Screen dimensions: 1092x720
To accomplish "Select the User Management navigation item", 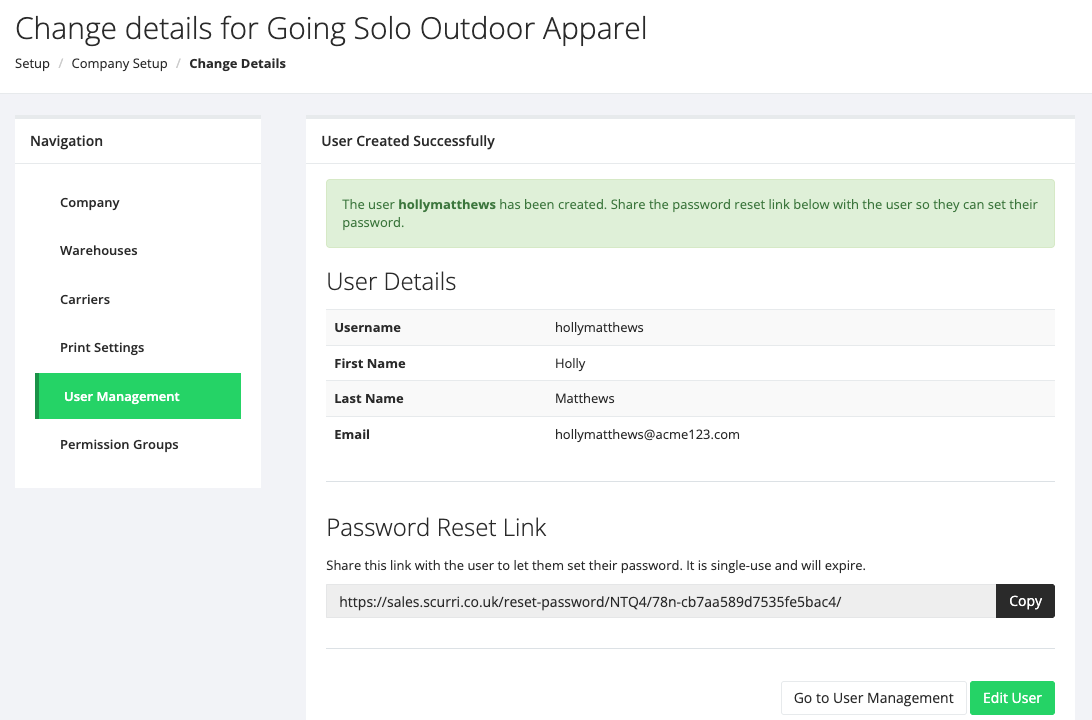I will click(138, 396).
